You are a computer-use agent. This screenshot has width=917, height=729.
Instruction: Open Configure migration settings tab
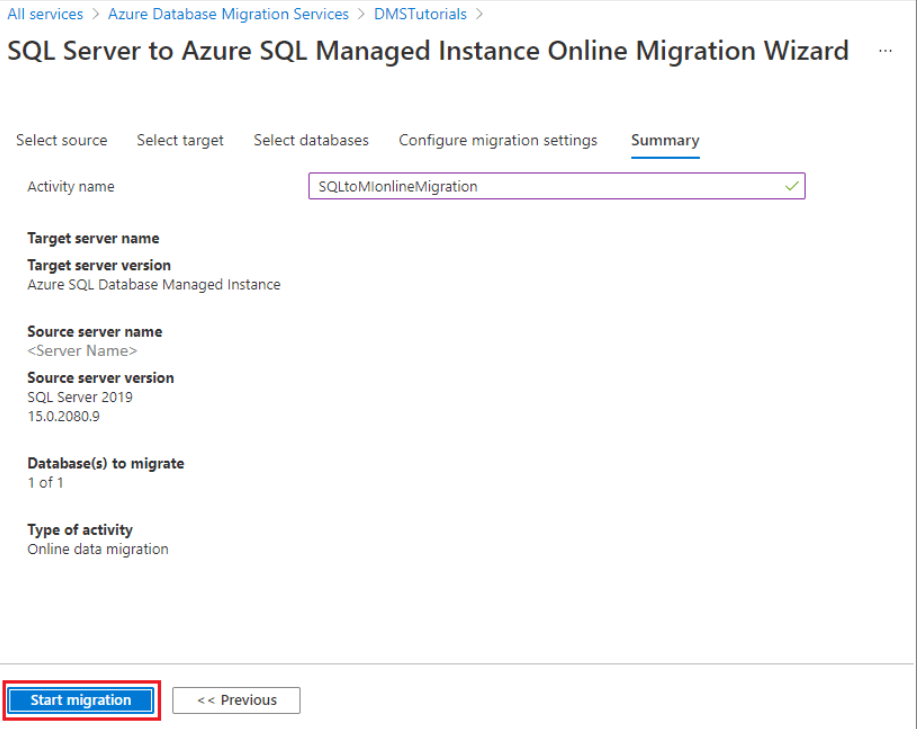(498, 140)
